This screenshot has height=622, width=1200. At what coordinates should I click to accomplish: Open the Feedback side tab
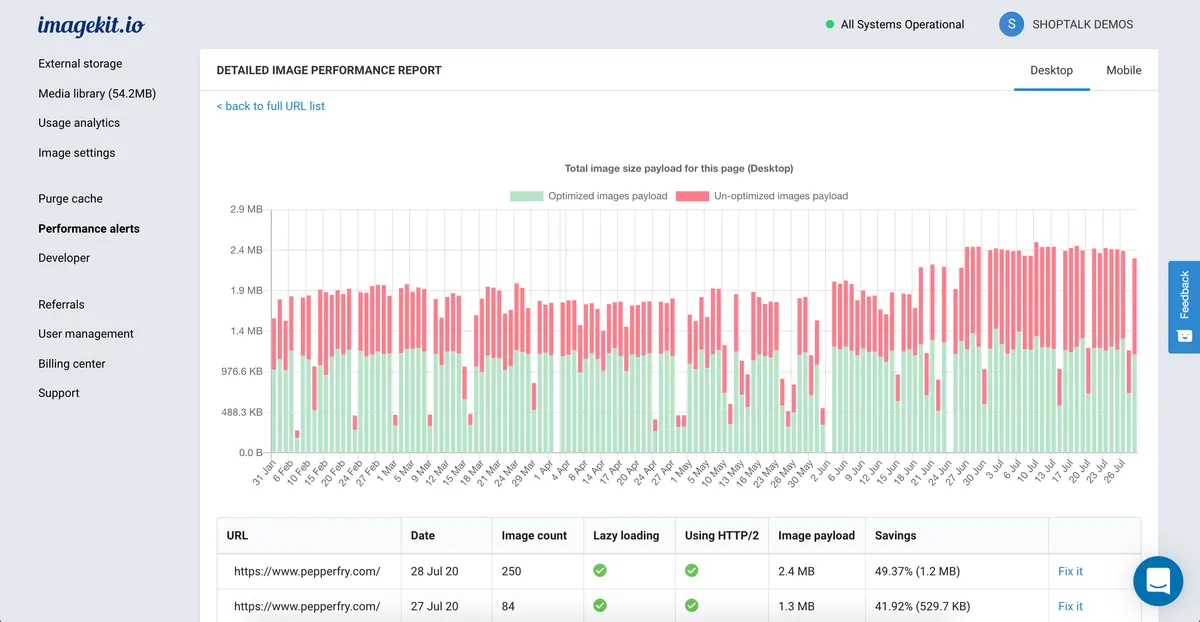(1184, 306)
